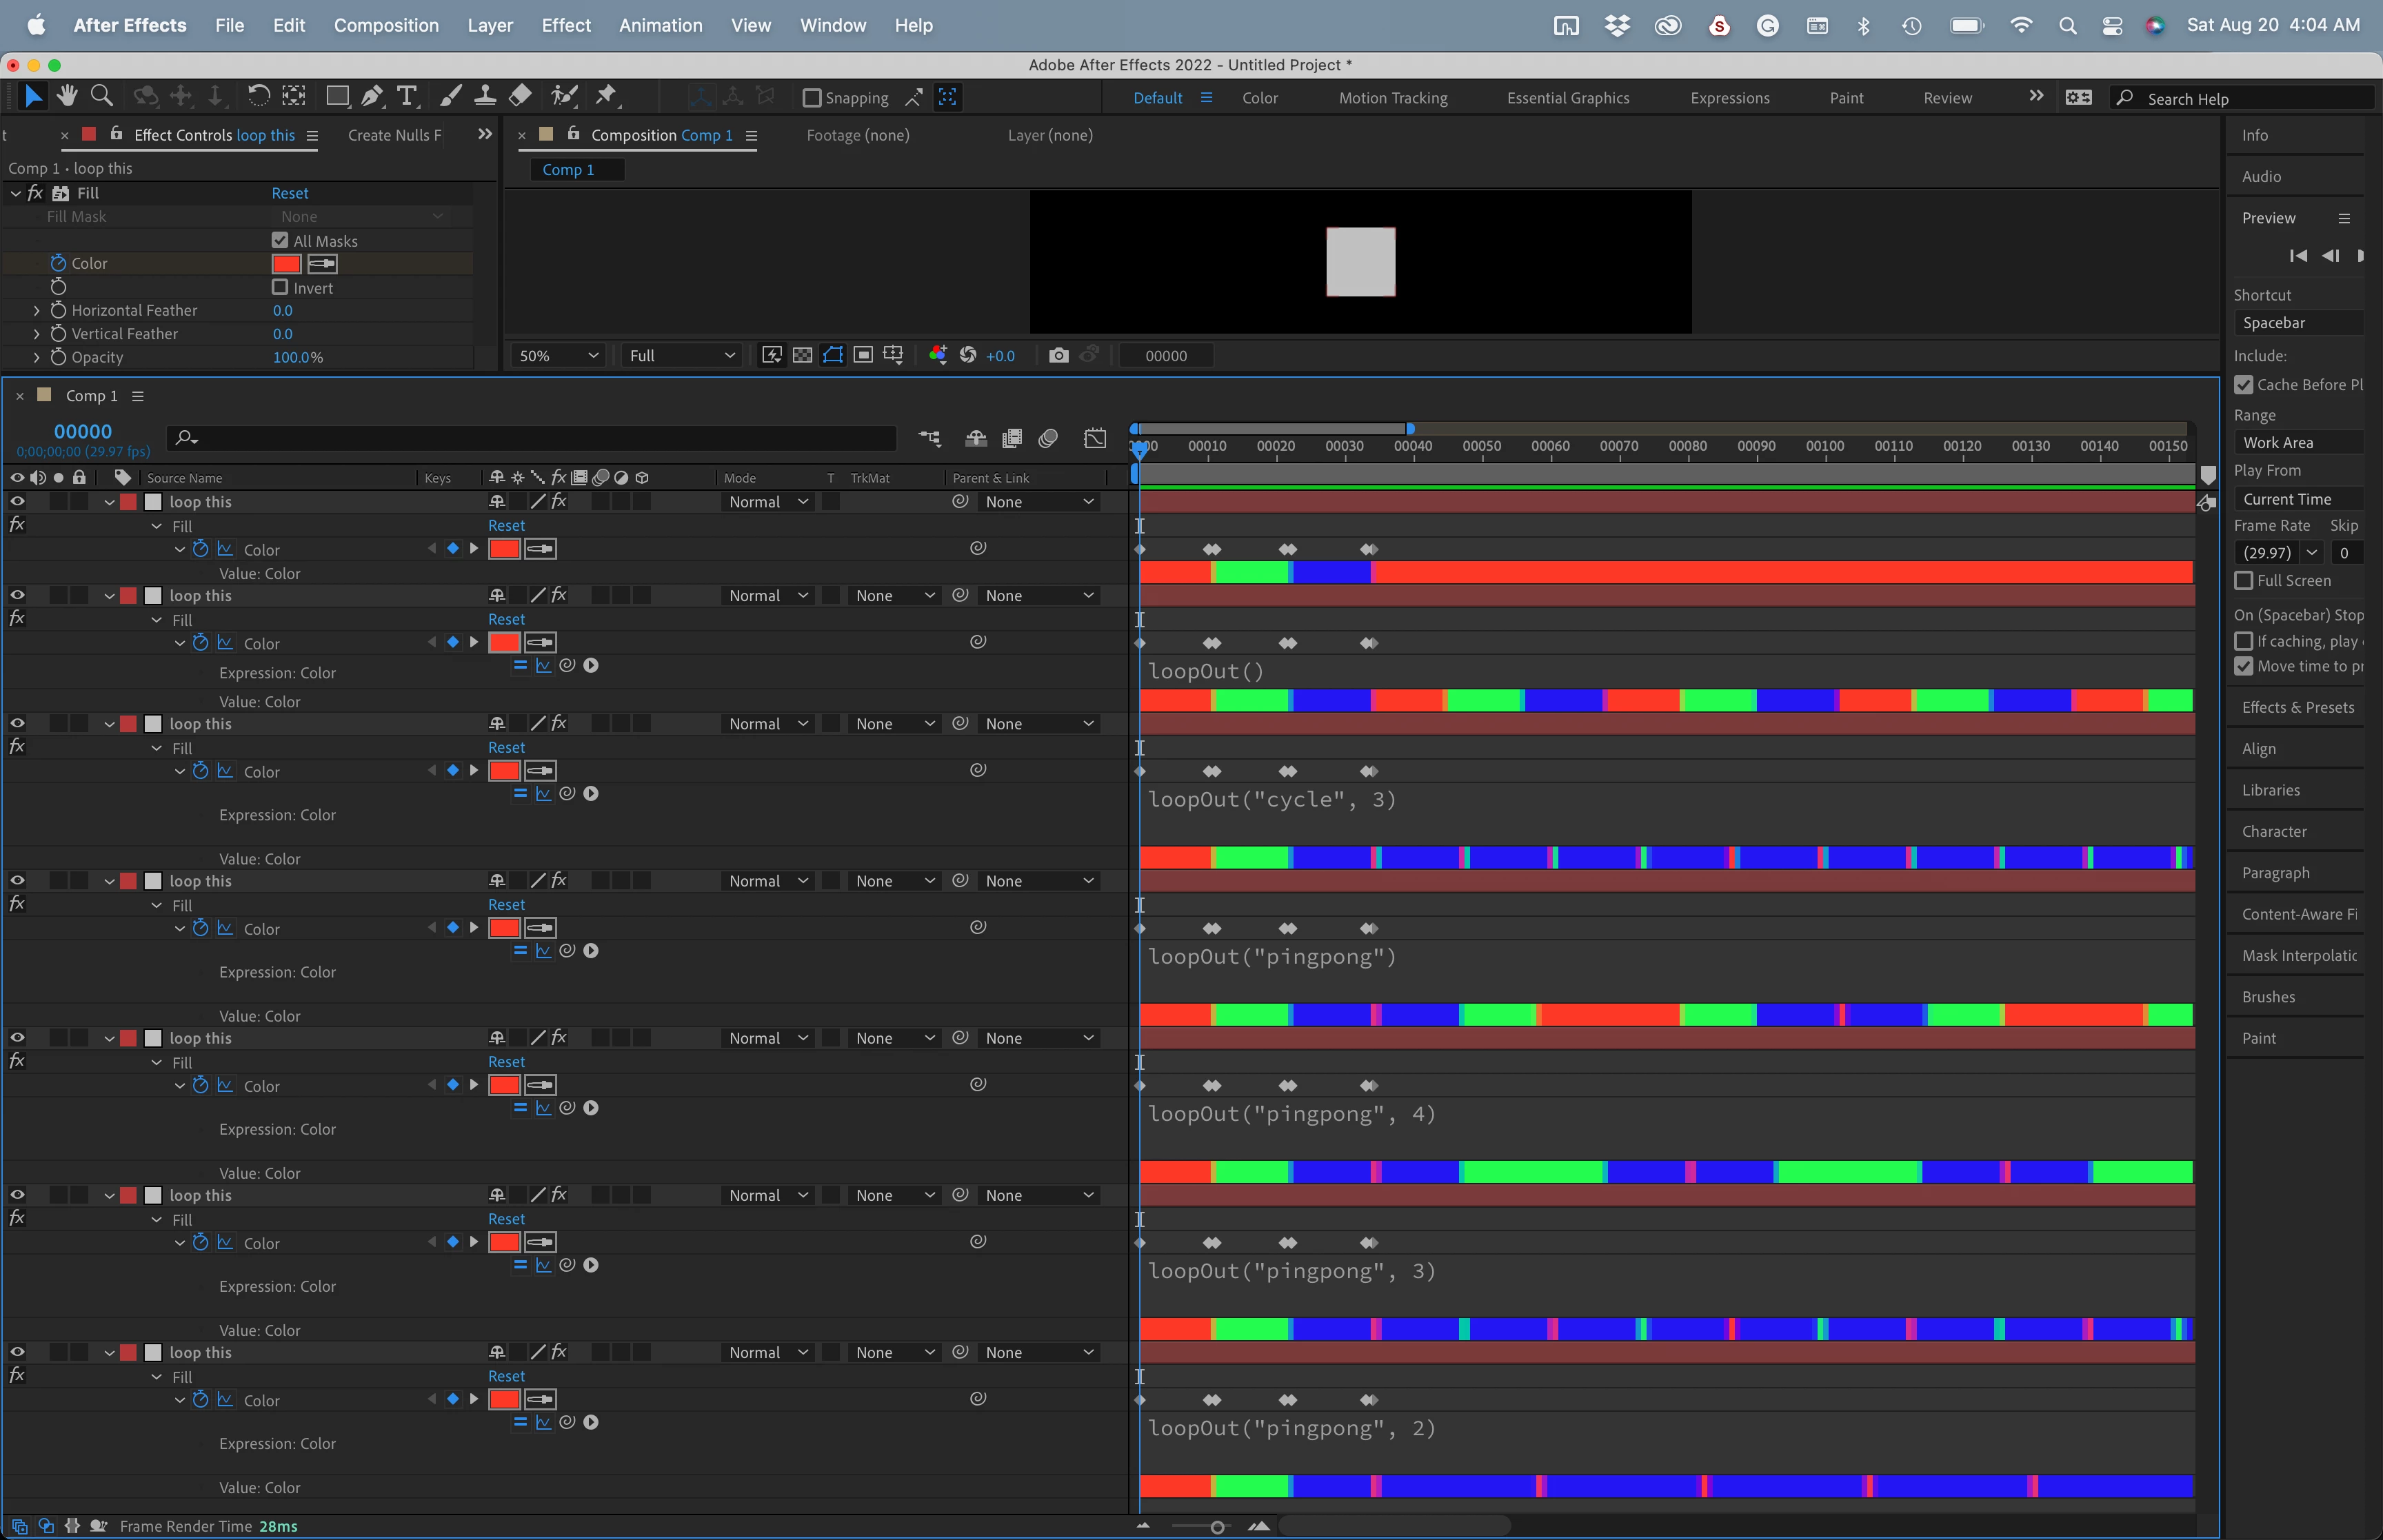Select the Rectangle shape tool
This screenshot has width=2383, height=1540.
pos(337,96)
